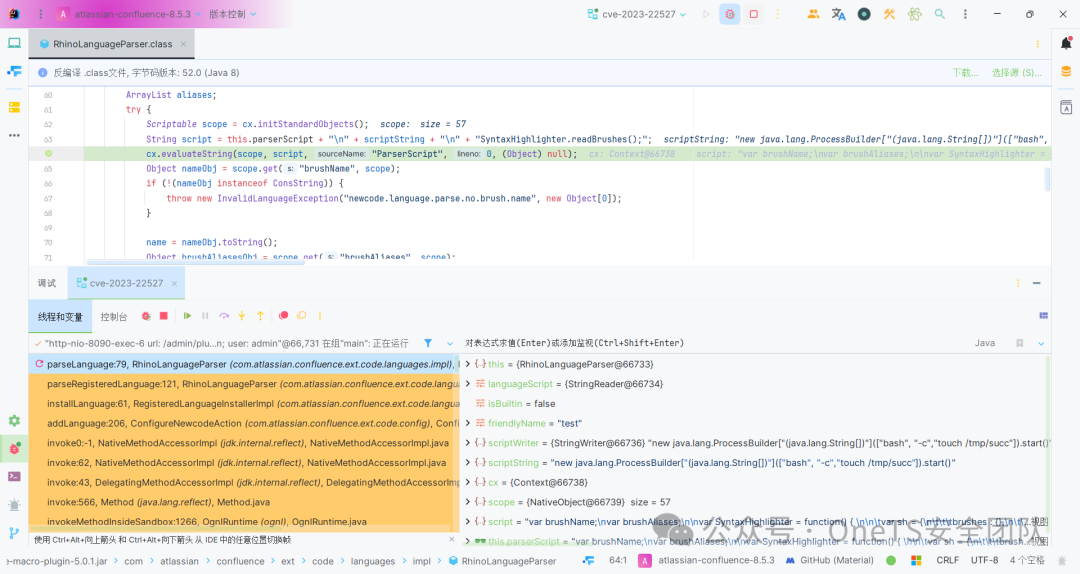
Task: Click the green atom plugin icon
Action: click(914, 14)
